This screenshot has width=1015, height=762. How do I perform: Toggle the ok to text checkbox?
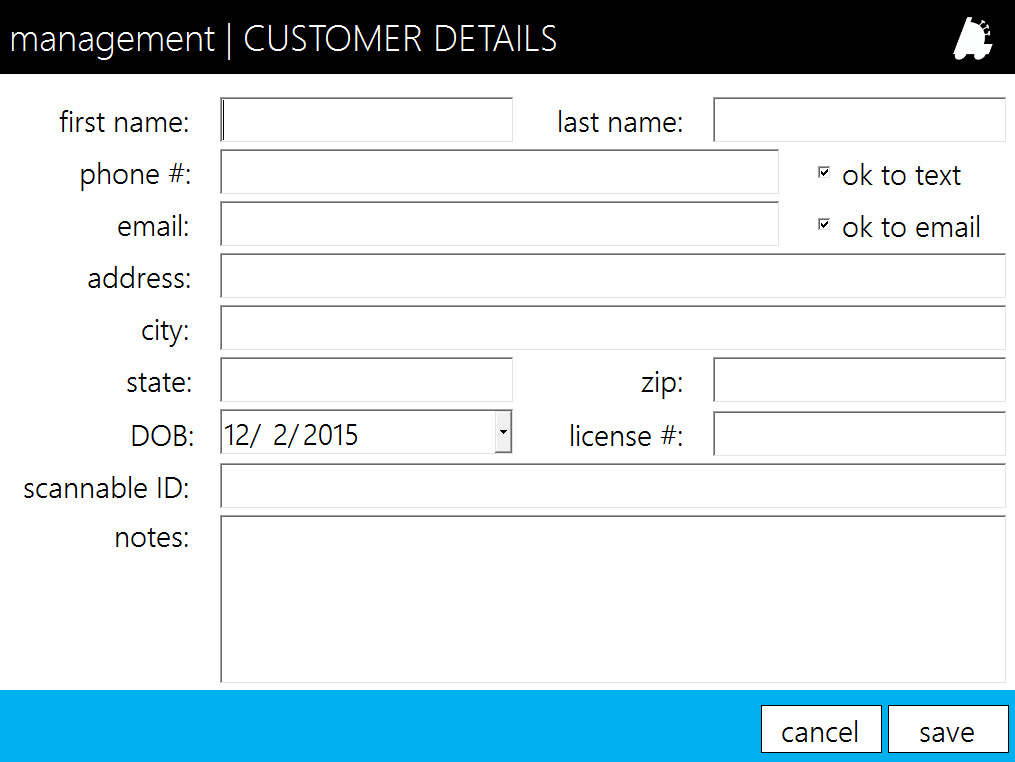click(x=823, y=173)
